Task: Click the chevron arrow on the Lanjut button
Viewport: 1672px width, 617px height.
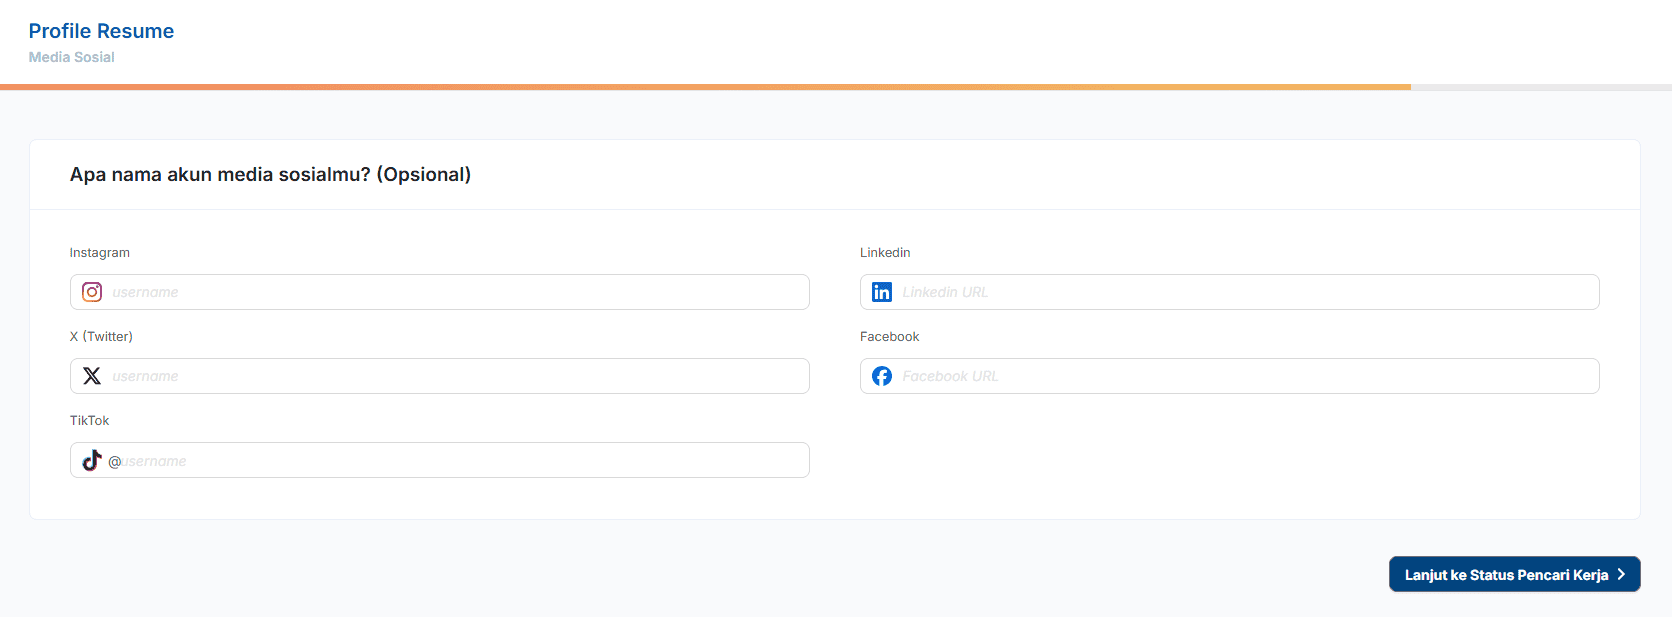Action: 1621,574
